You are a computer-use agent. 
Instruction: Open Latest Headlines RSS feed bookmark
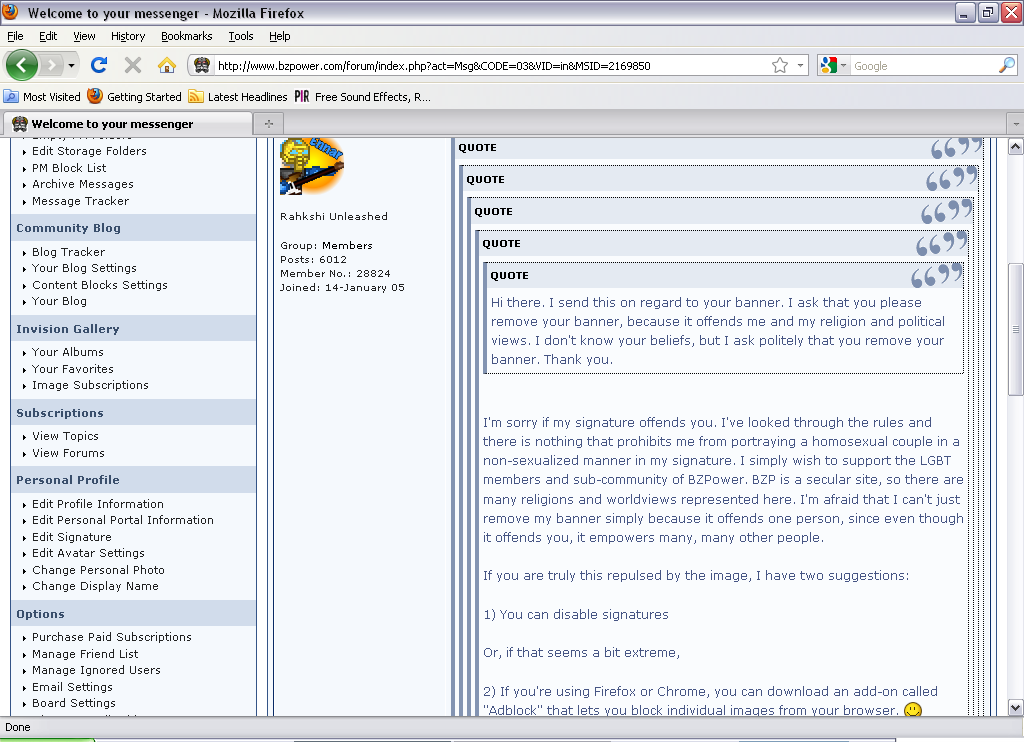pos(238,97)
